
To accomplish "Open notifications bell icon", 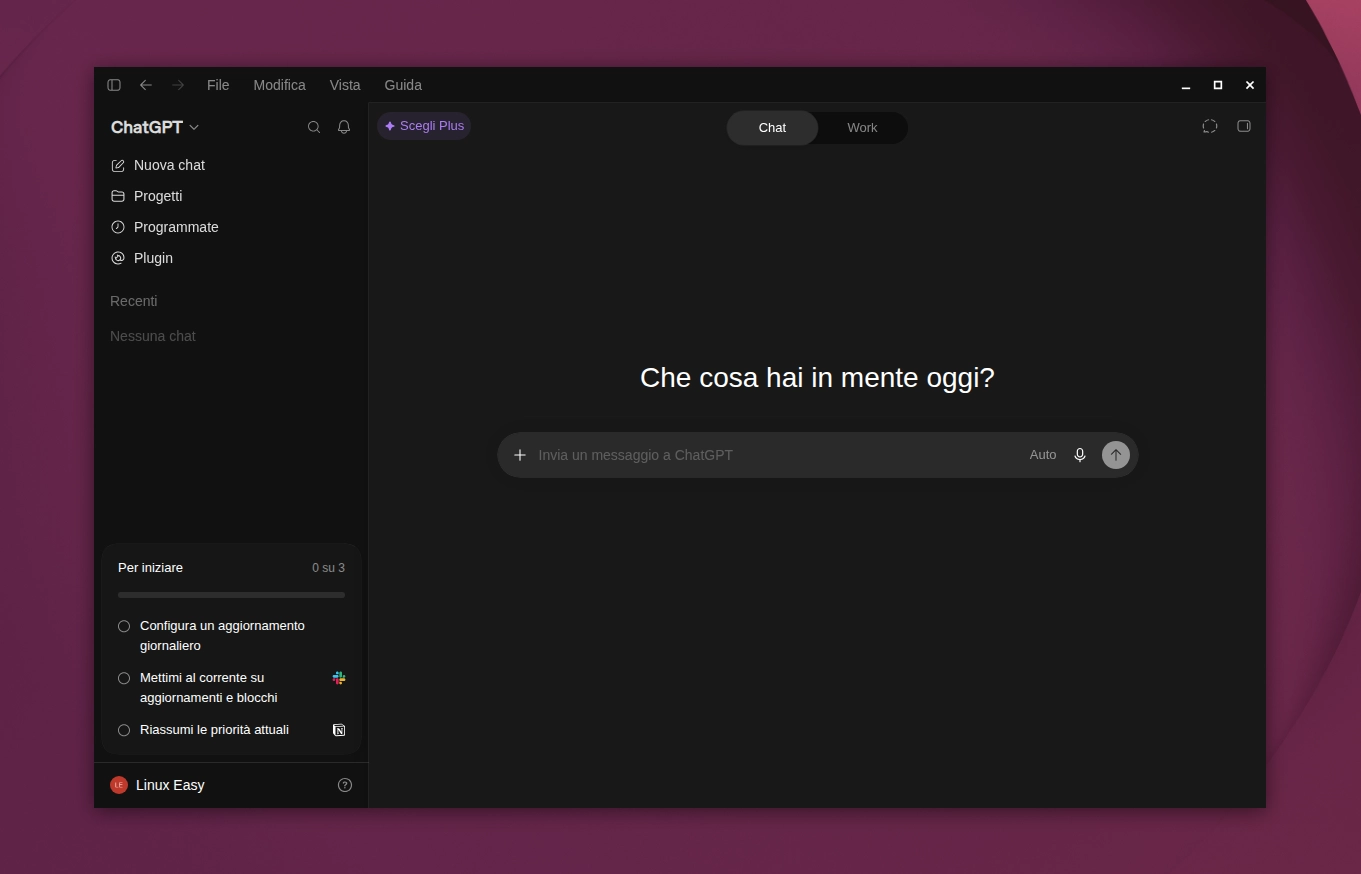I will click(344, 127).
